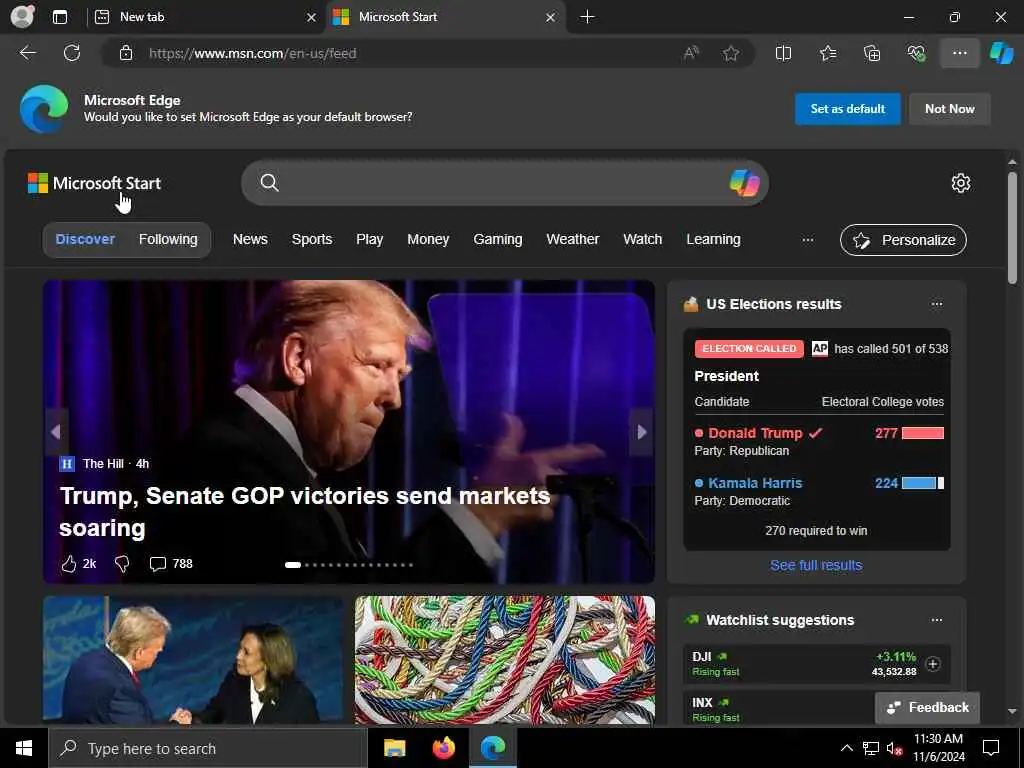The width and height of the screenshot is (1024, 768).
Task: Open the News section
Action: (250, 239)
